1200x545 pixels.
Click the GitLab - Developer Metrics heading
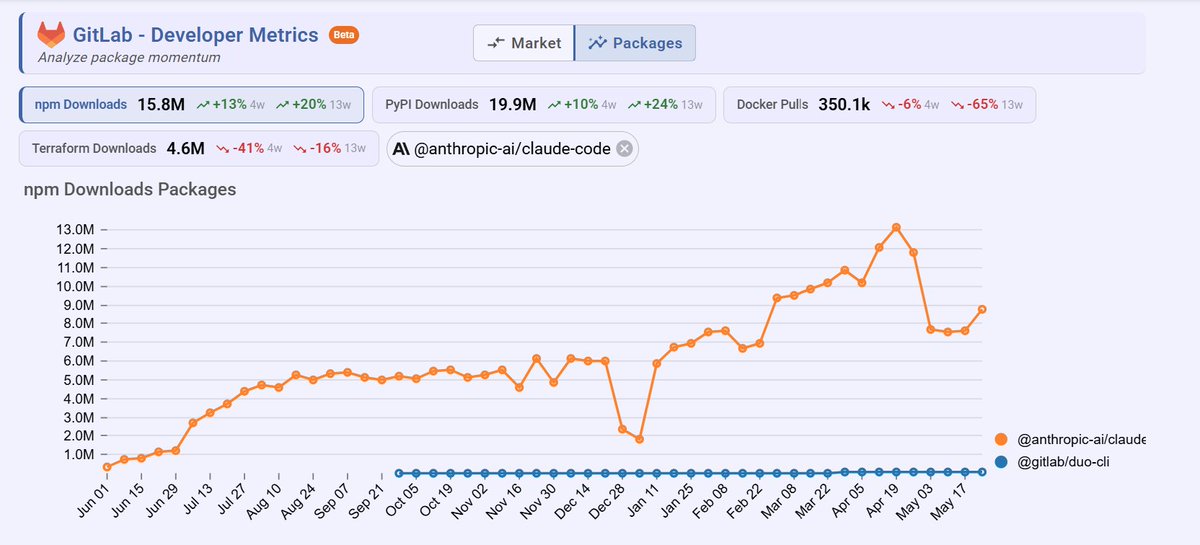coord(196,34)
